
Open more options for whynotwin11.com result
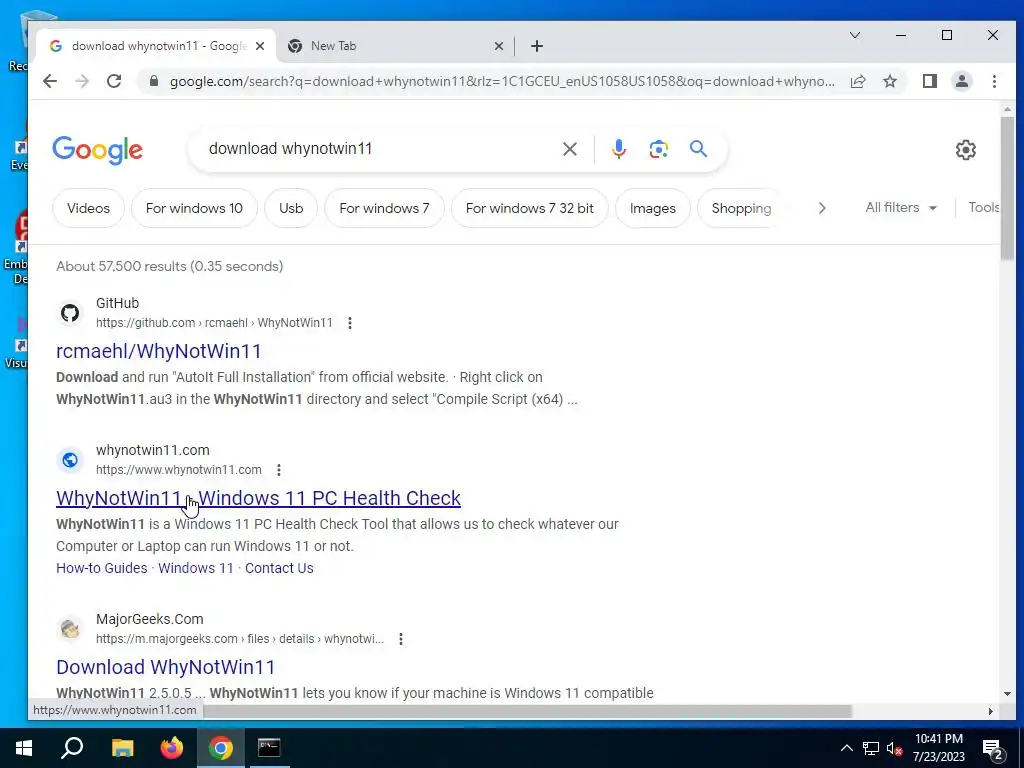coord(279,470)
